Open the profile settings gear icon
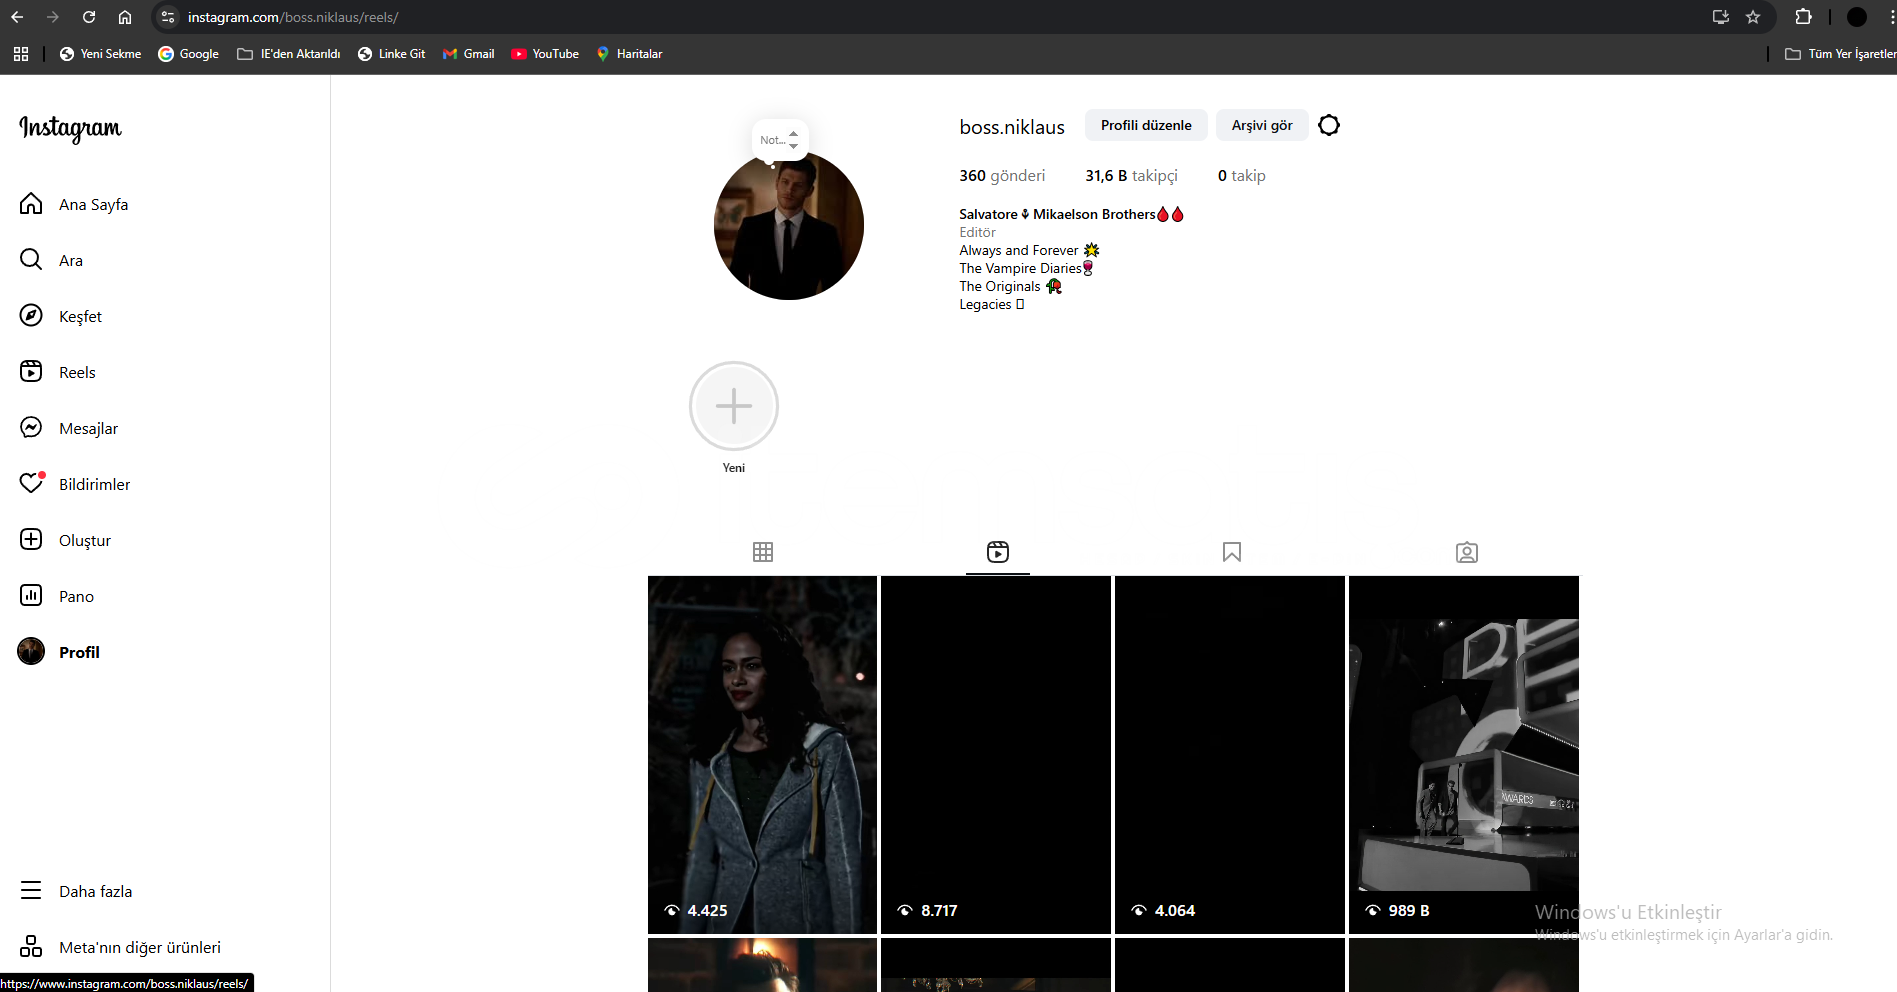The image size is (1897, 992). click(1329, 125)
